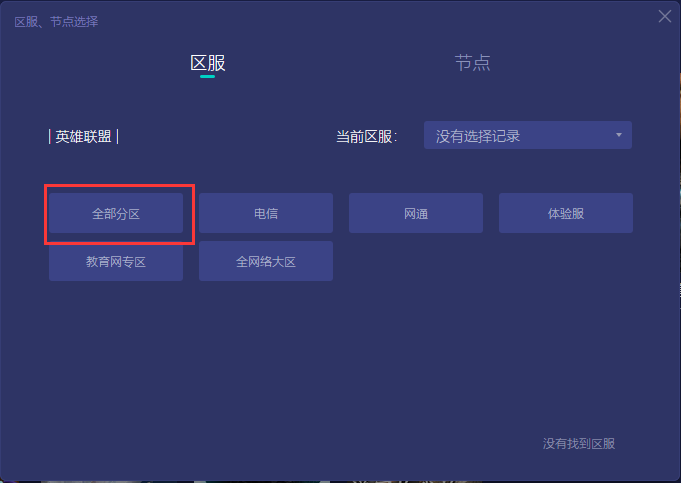Click the vertical bar right of 英雄联盟
The height and width of the screenshot is (483, 681).
(x=118, y=137)
